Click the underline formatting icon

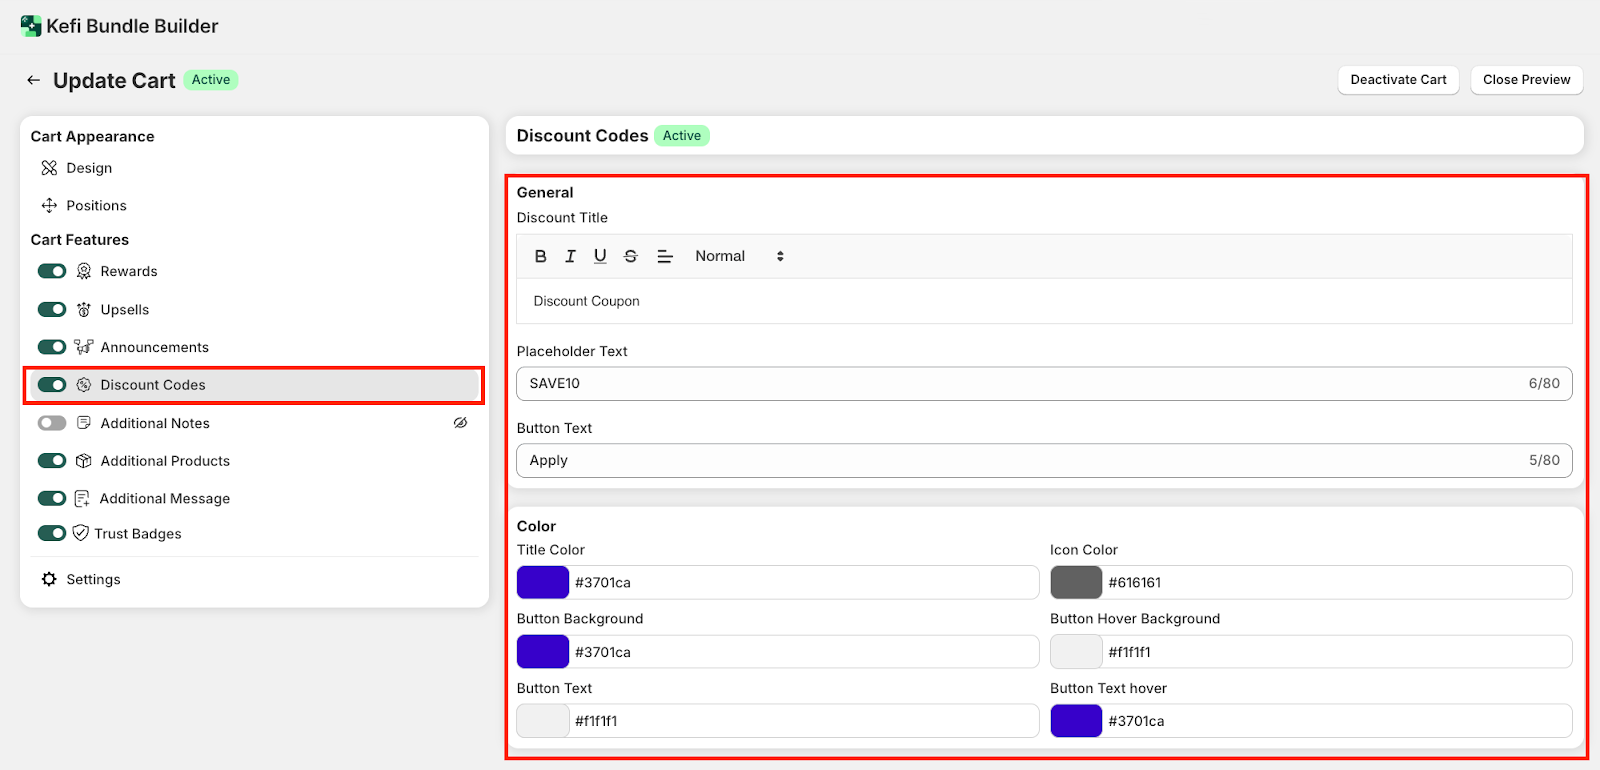600,256
